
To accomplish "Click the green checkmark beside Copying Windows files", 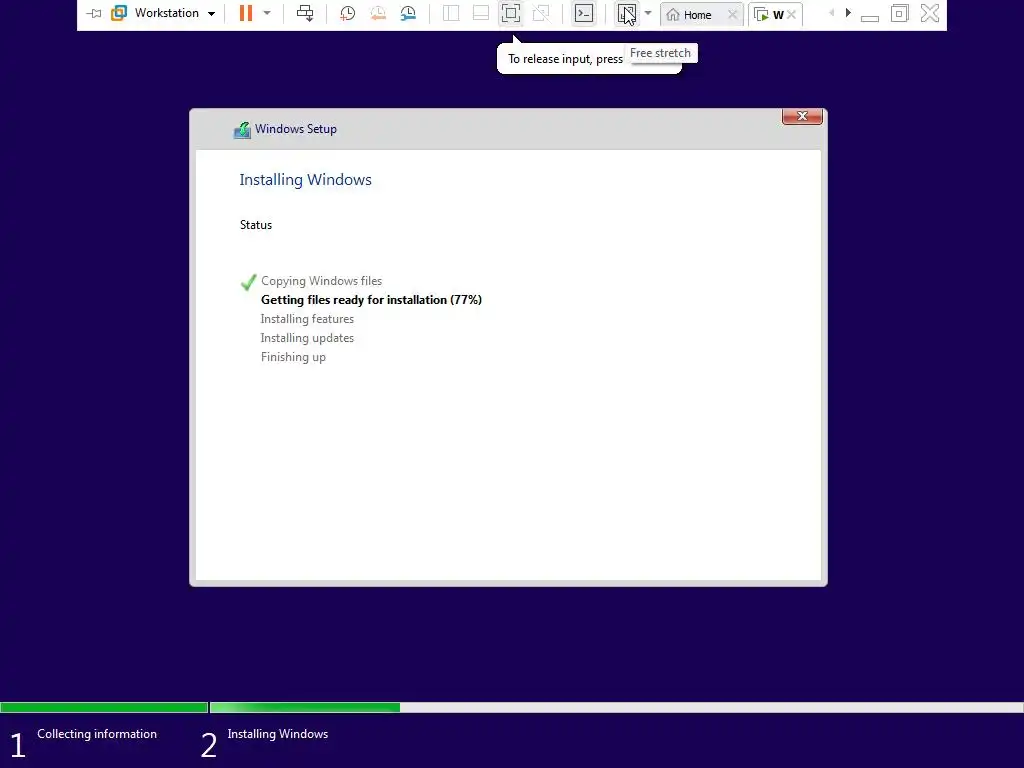I will [248, 282].
